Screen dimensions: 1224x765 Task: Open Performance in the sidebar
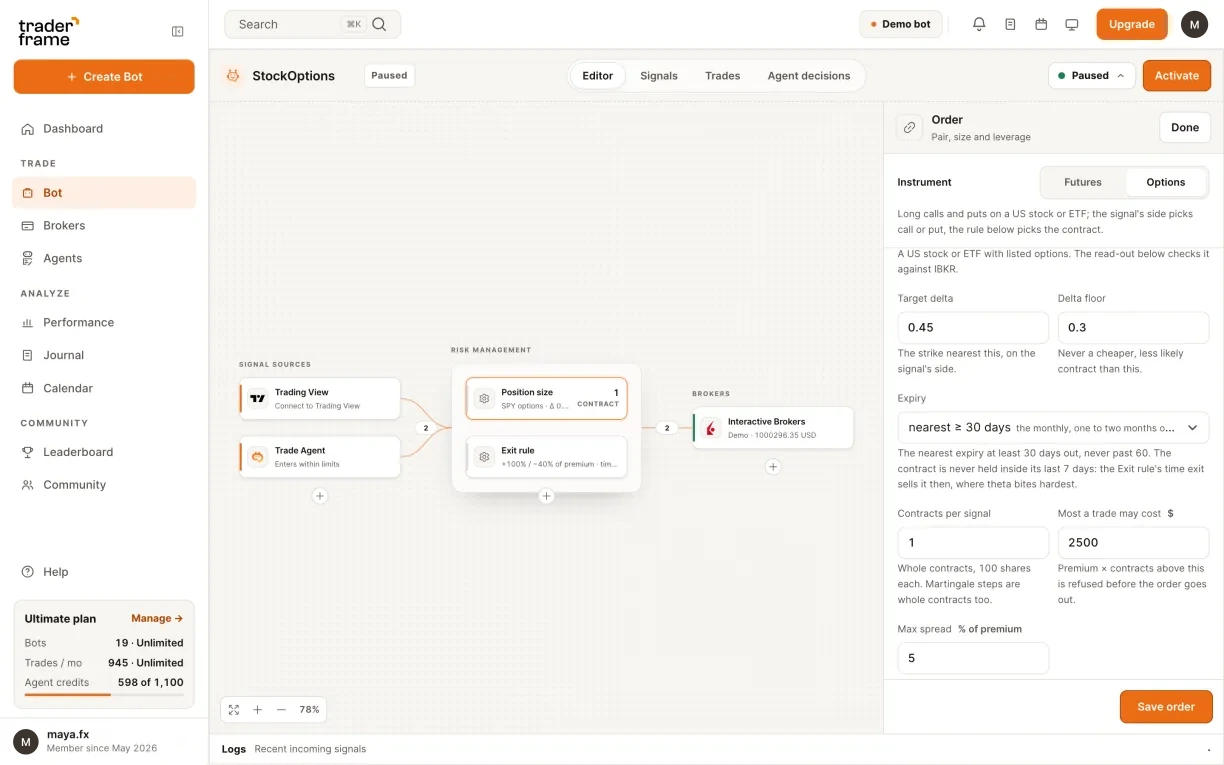pos(104,322)
